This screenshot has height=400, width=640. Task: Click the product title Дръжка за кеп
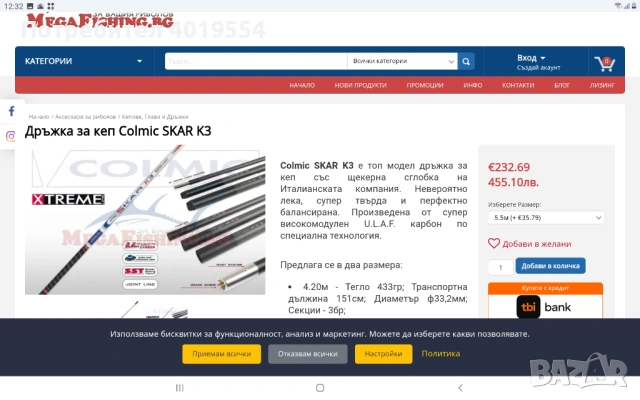(118, 131)
